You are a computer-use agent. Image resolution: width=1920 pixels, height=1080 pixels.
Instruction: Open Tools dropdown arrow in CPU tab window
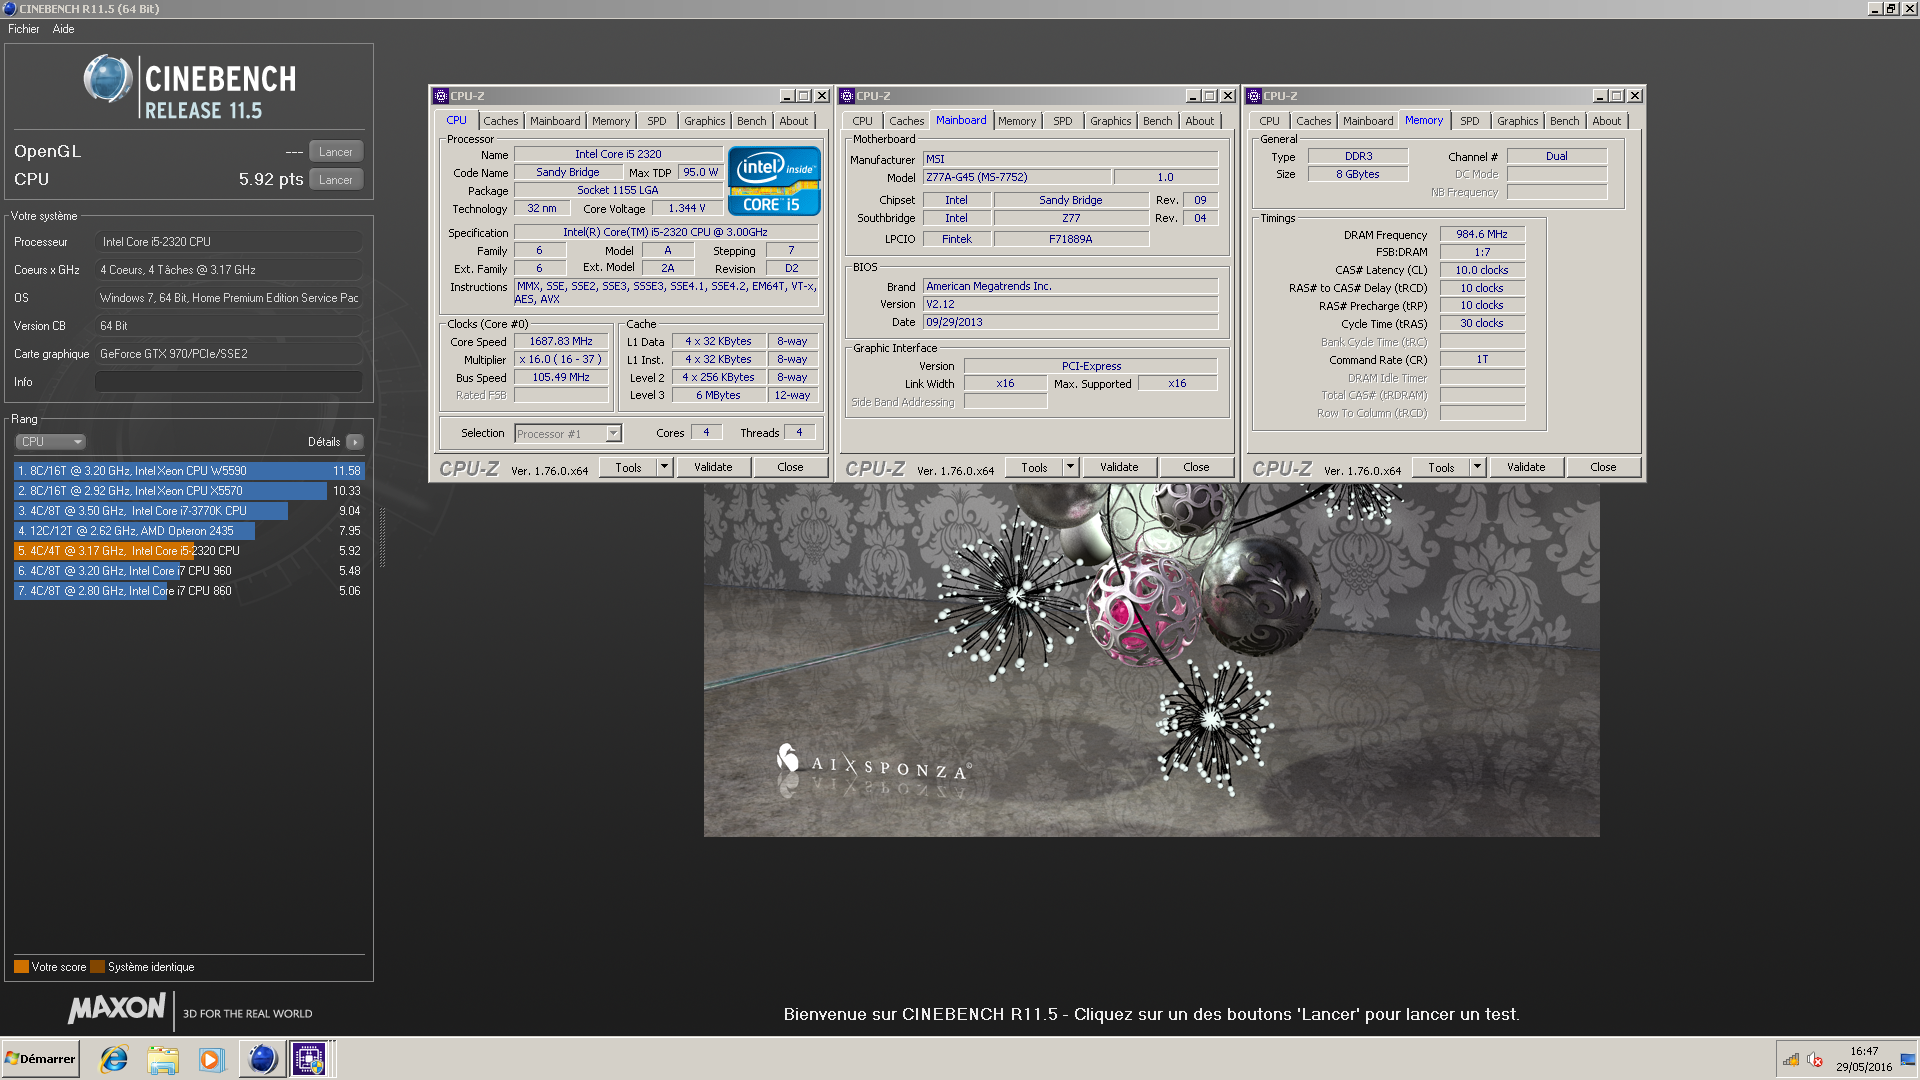click(664, 468)
